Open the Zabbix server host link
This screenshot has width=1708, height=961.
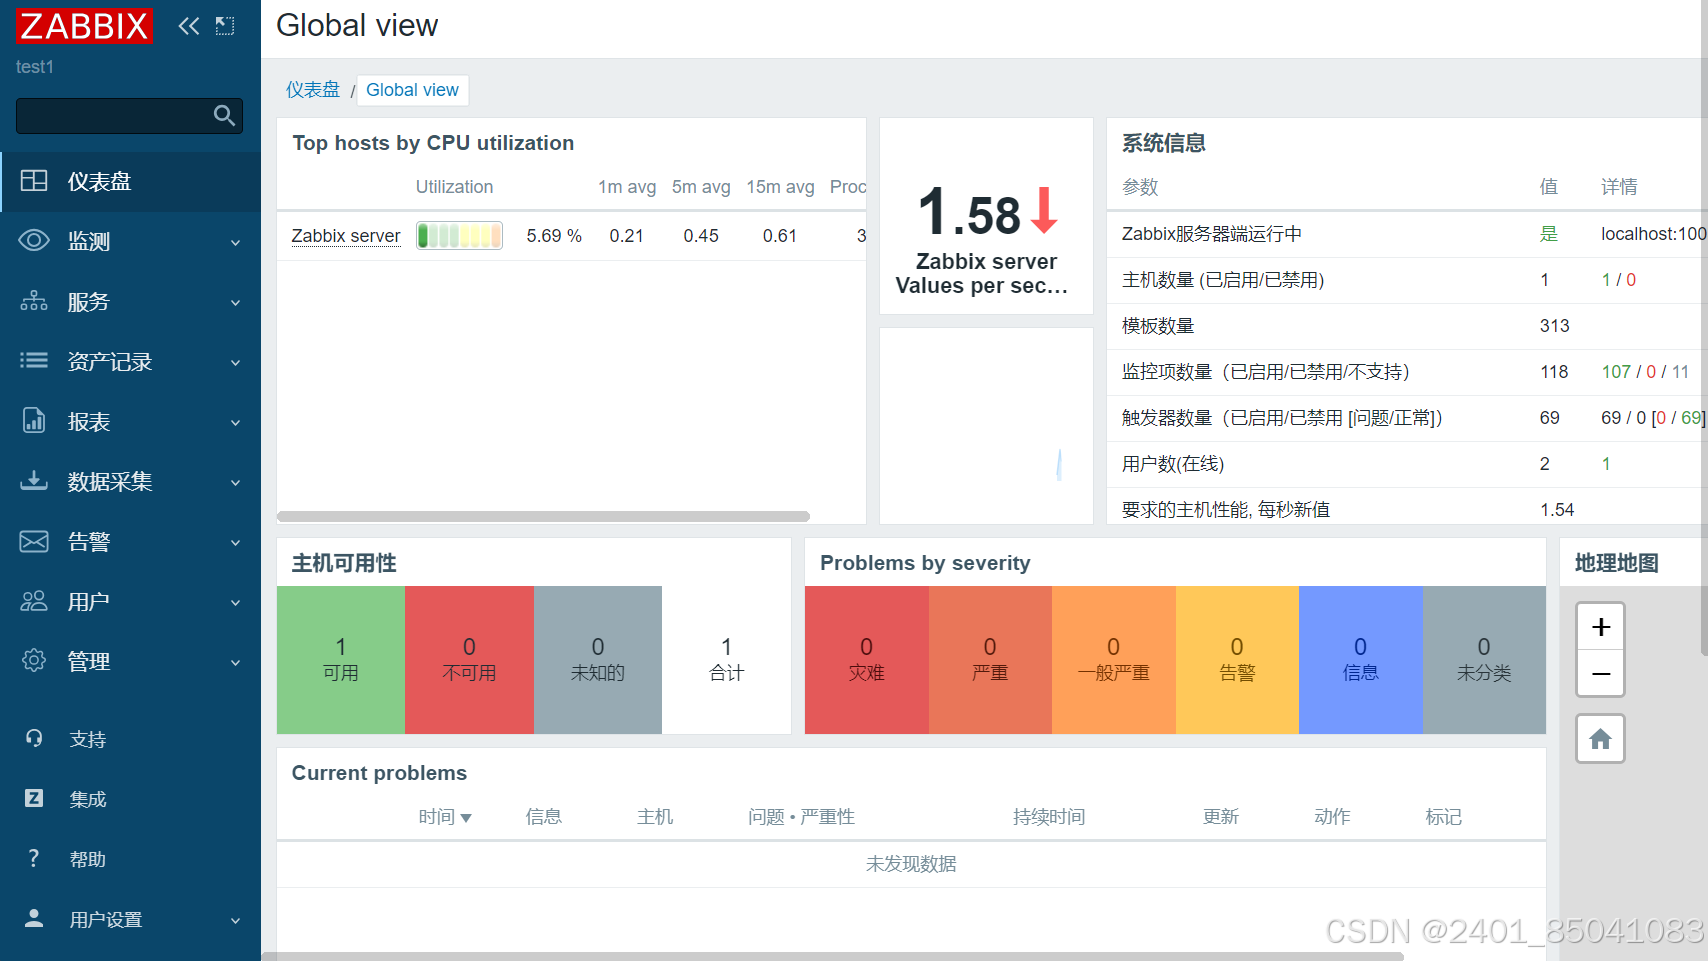coord(346,236)
